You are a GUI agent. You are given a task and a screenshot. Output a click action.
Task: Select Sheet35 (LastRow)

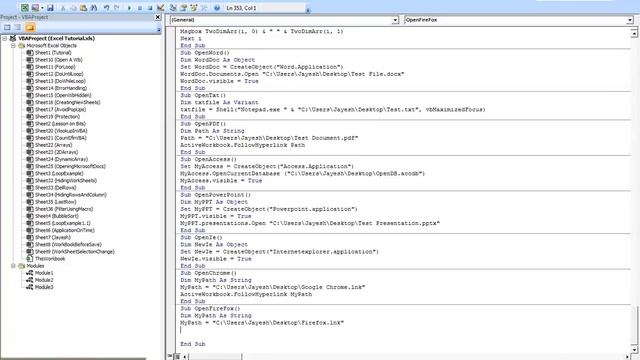pyautogui.click(x=55, y=202)
